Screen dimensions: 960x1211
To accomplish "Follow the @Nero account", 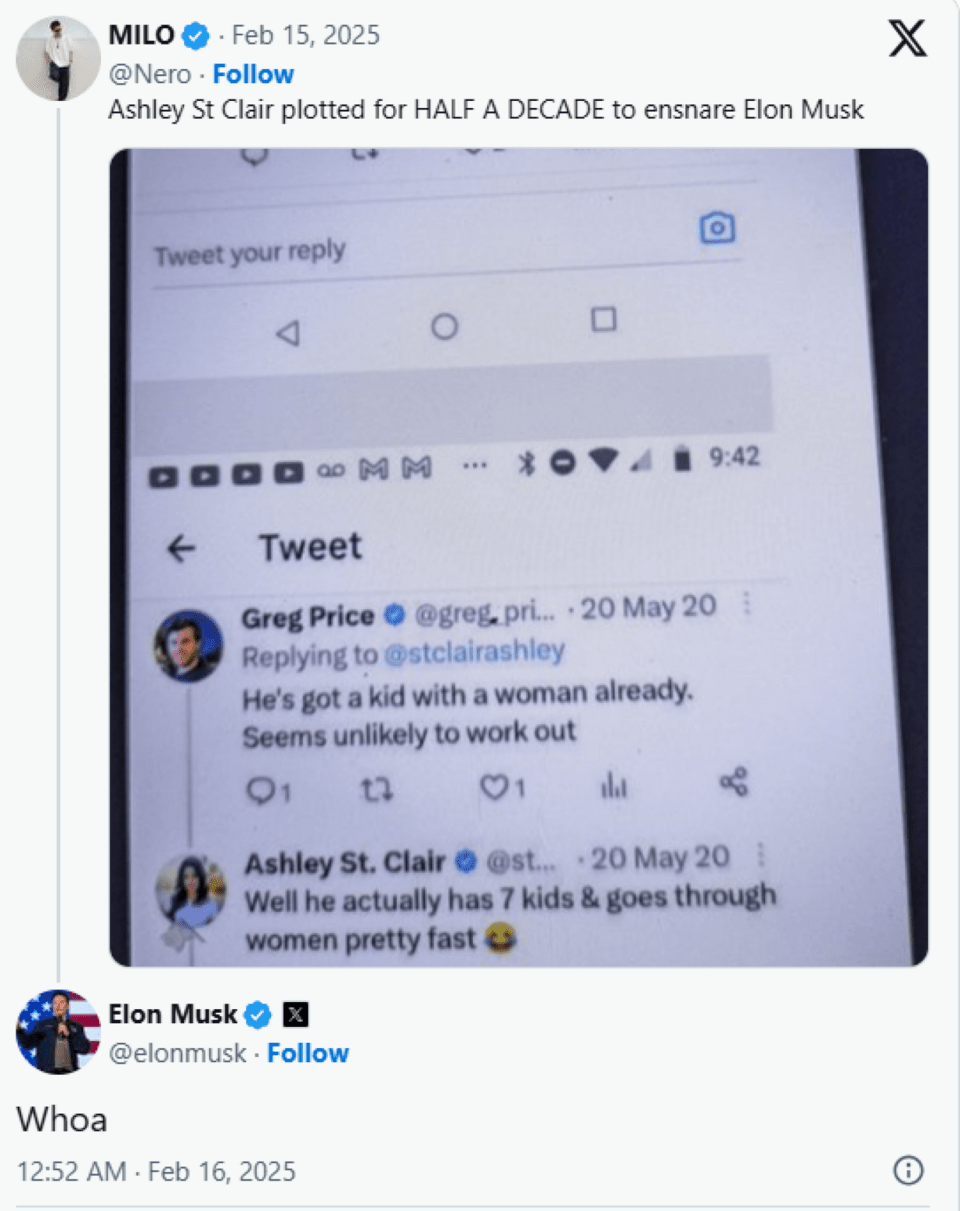I will (253, 75).
